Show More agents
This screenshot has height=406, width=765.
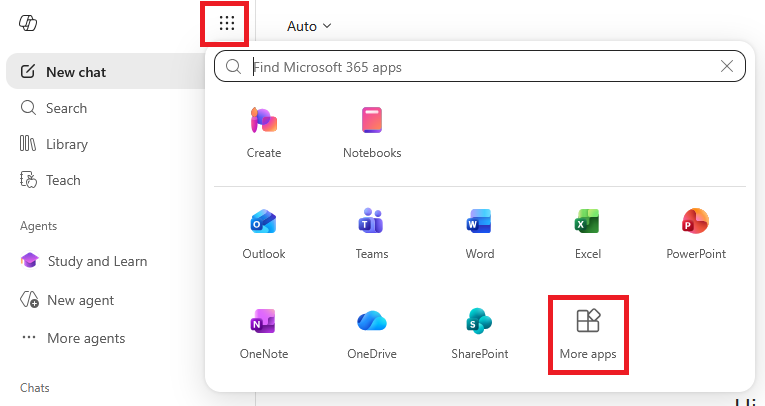coord(73,338)
